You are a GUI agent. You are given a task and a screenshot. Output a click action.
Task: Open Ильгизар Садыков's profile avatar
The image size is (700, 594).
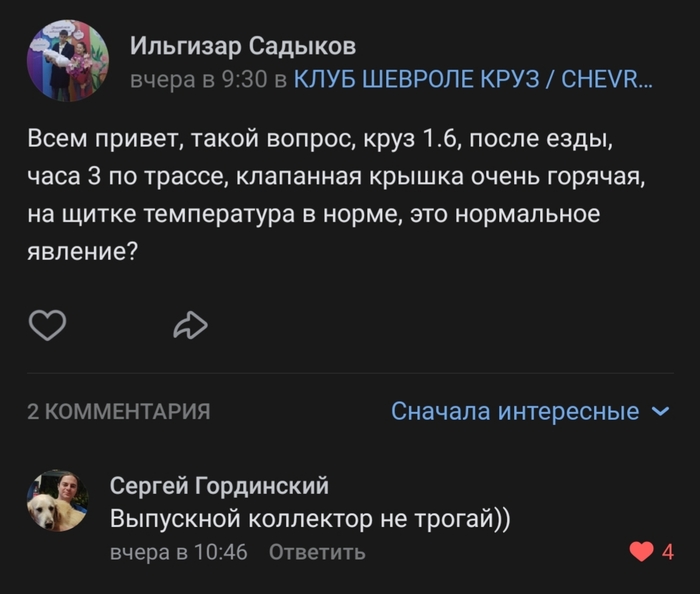coord(68,61)
